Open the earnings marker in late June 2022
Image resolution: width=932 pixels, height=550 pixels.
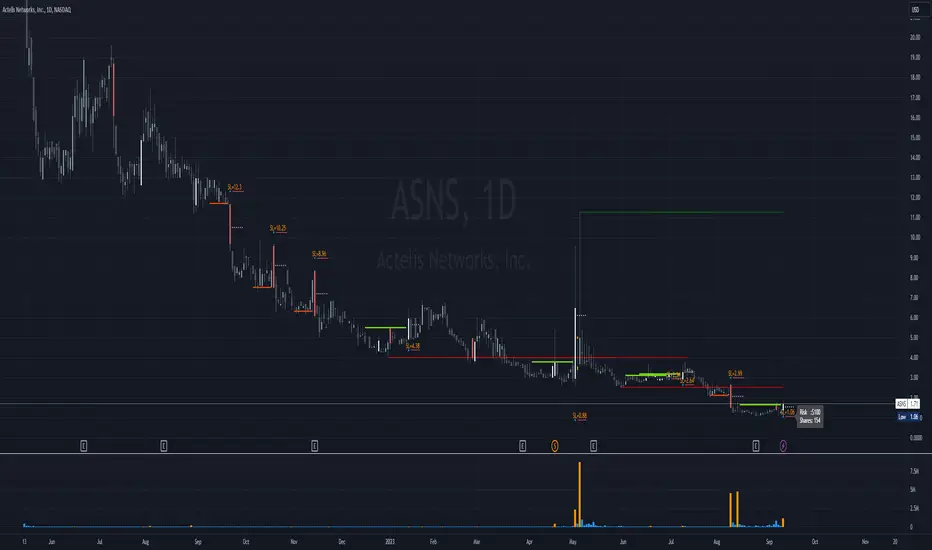coord(84,445)
